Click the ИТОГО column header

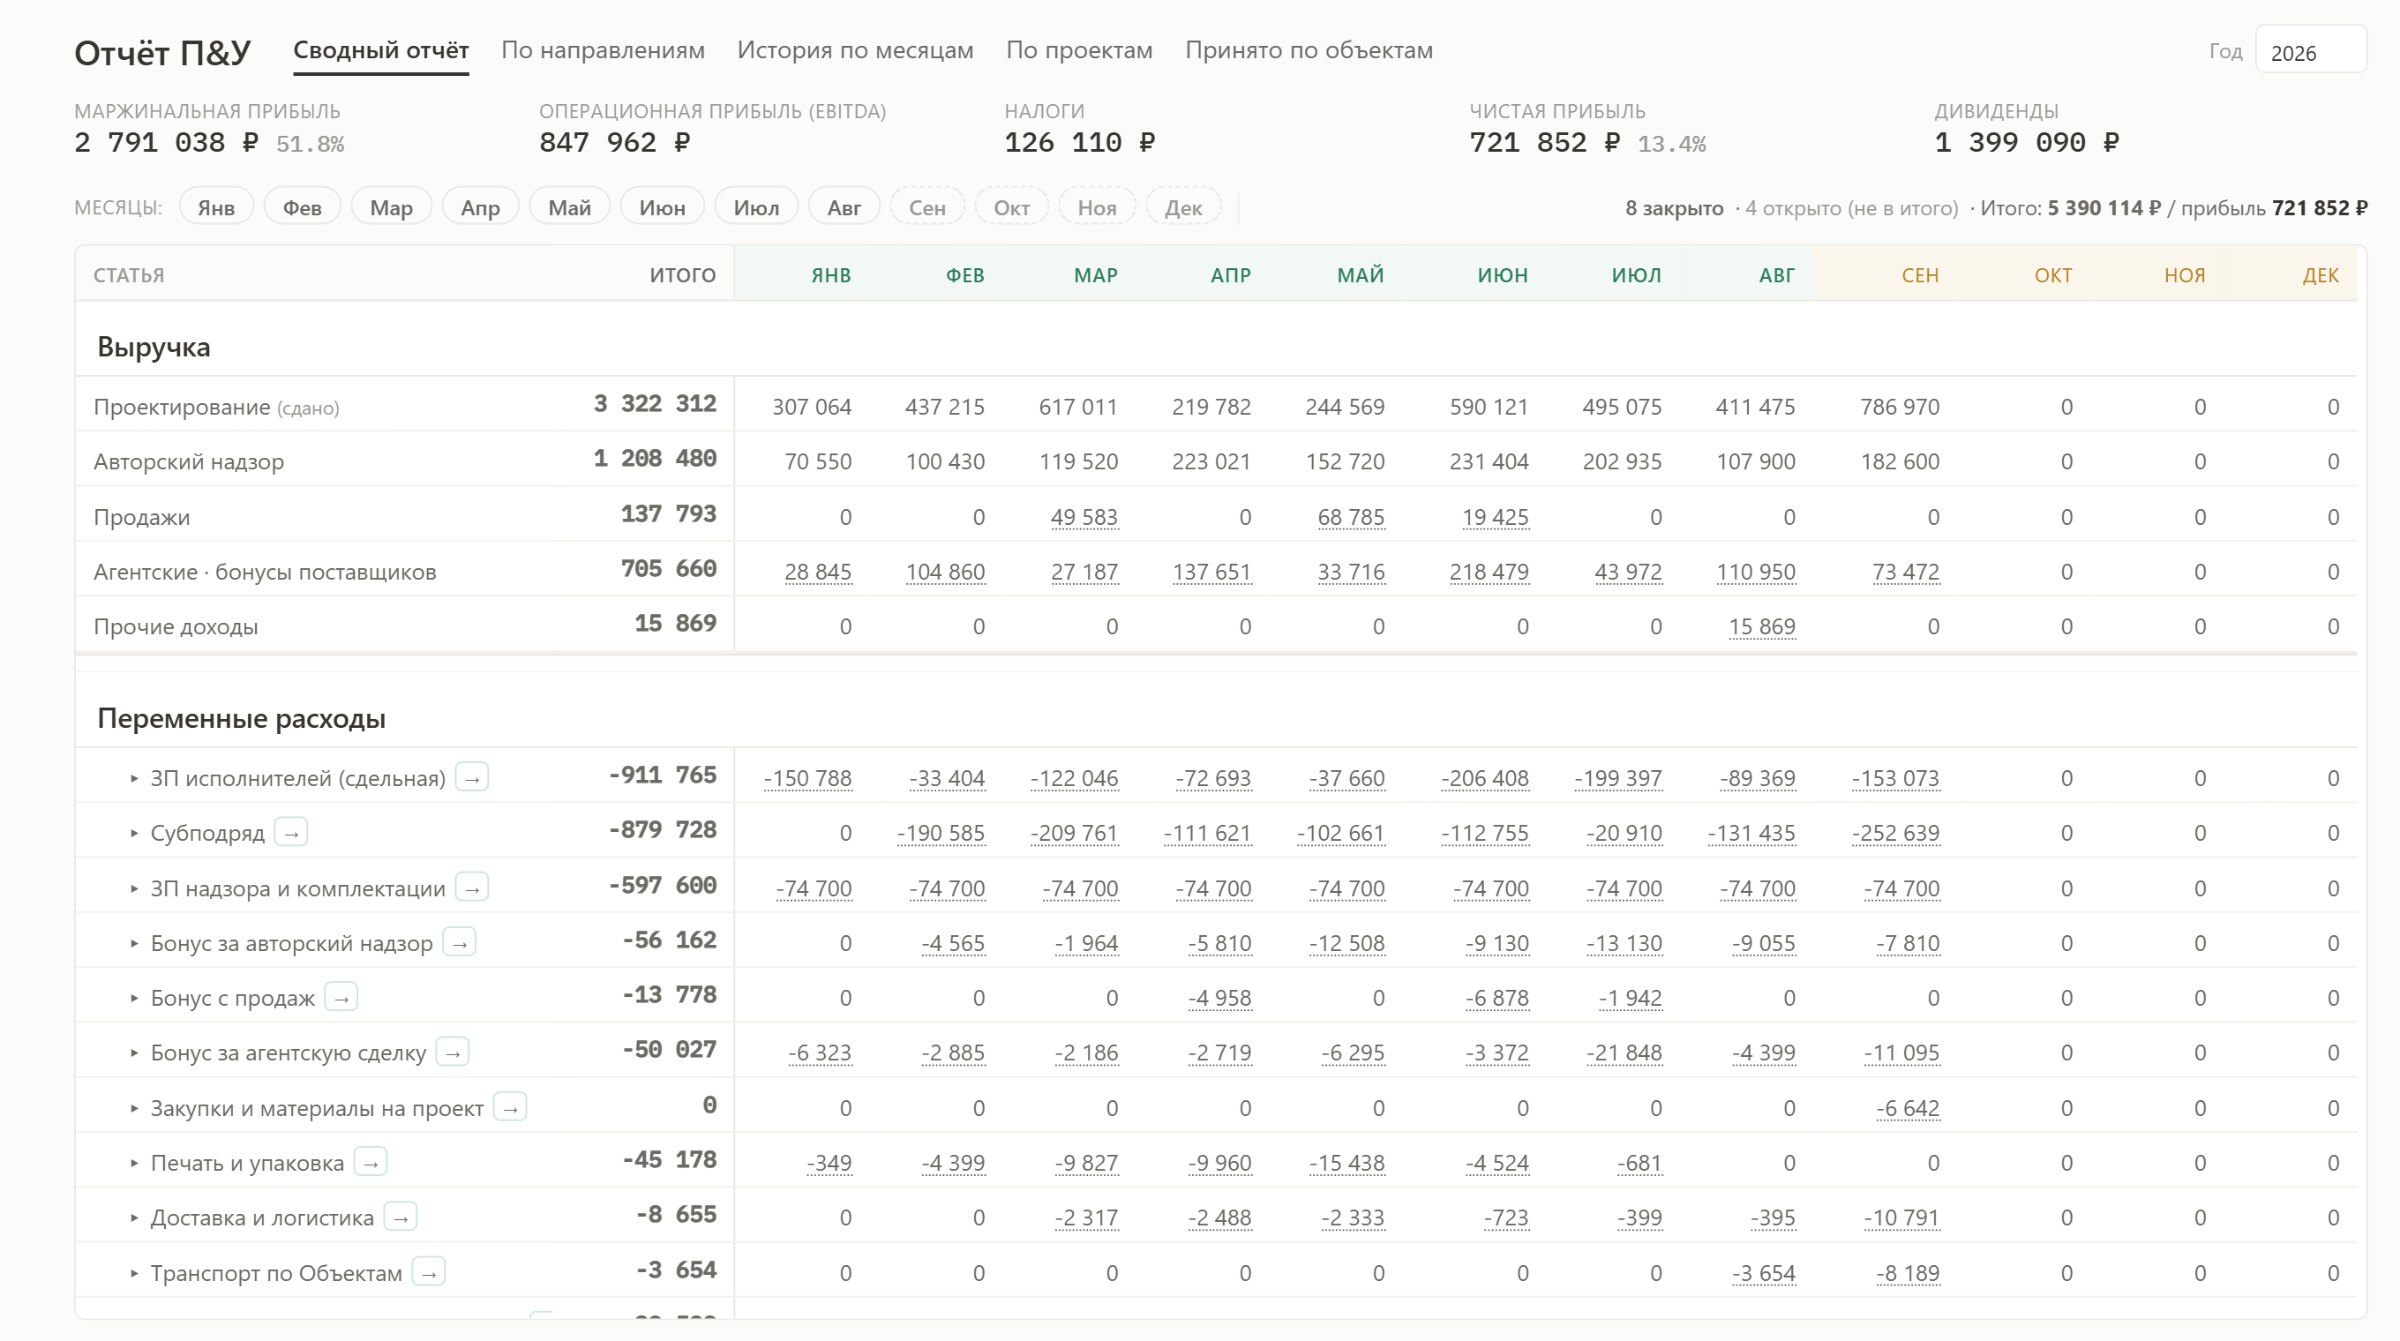683,275
